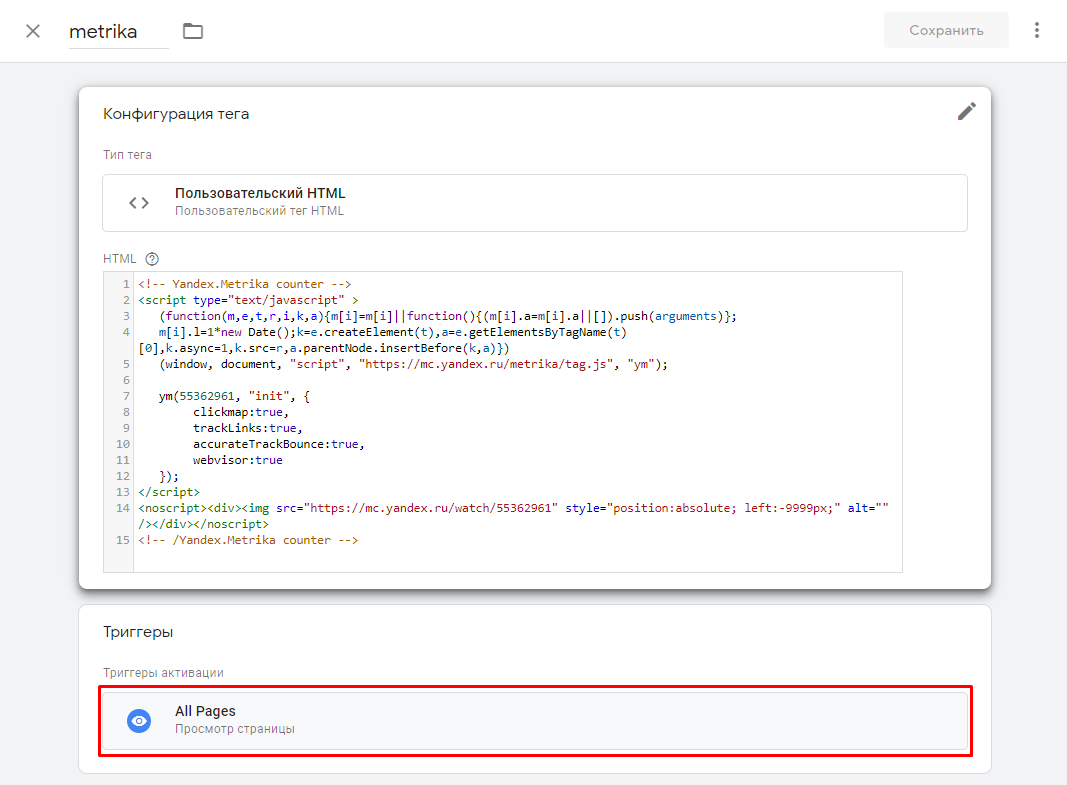Place cursor on clickmap:true code line
The image size is (1067, 785).
[240, 412]
